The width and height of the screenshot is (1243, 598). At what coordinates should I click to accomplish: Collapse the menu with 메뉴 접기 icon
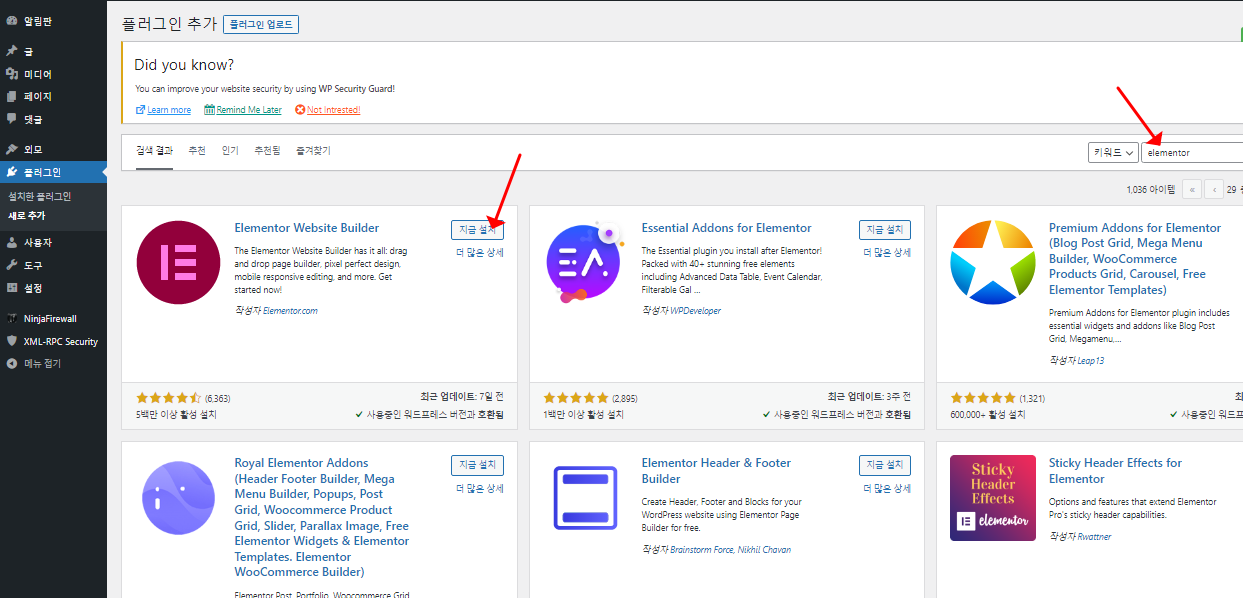click(x=11, y=363)
